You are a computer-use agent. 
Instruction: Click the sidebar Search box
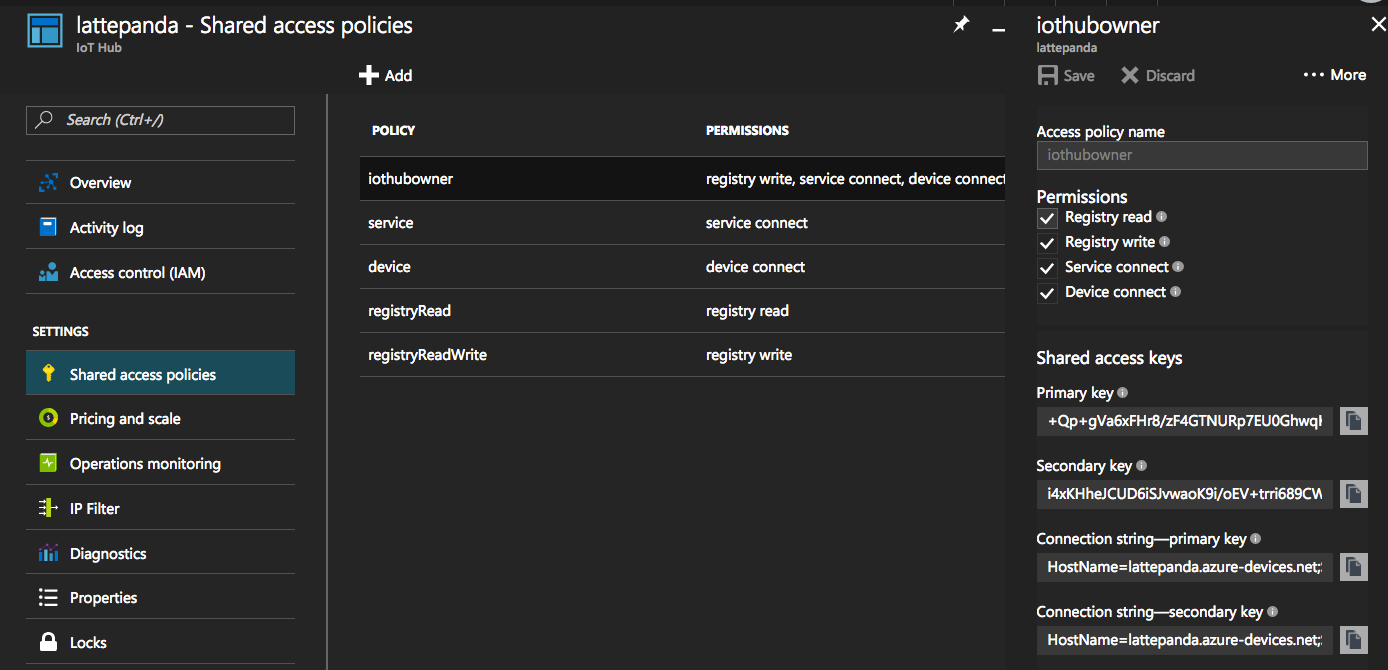(x=160, y=120)
